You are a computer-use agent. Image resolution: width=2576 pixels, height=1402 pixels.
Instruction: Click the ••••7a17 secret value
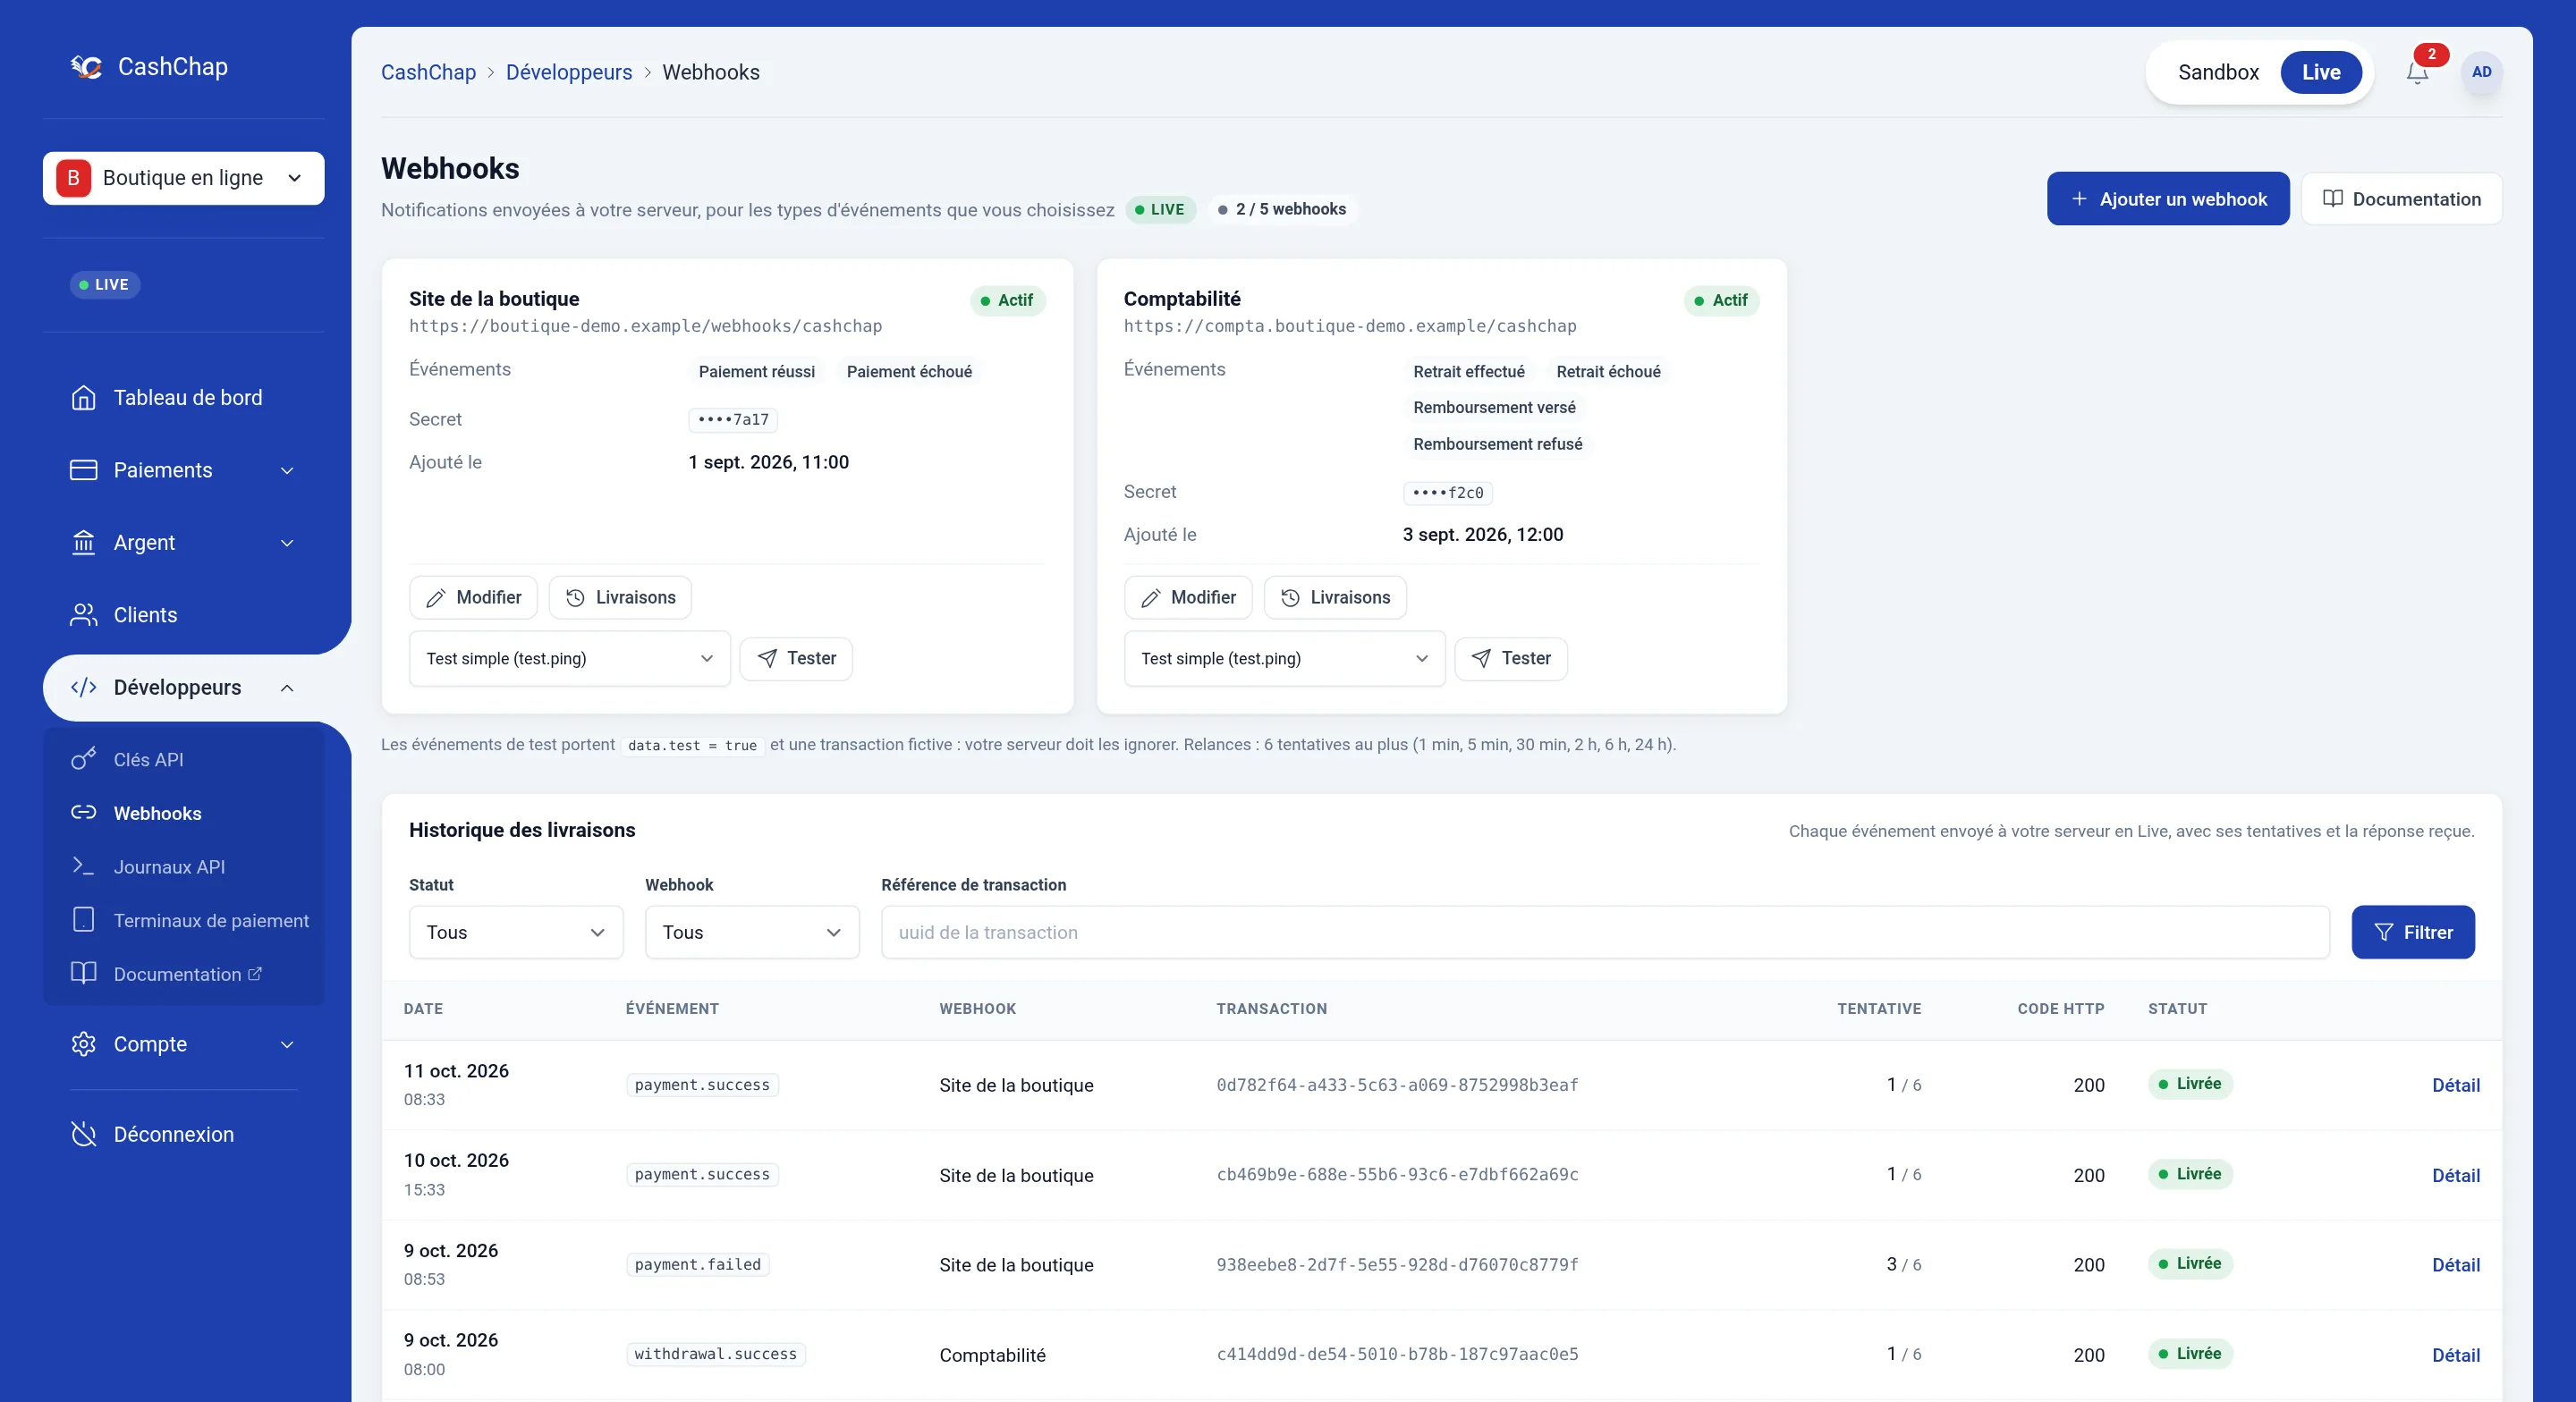tap(733, 420)
